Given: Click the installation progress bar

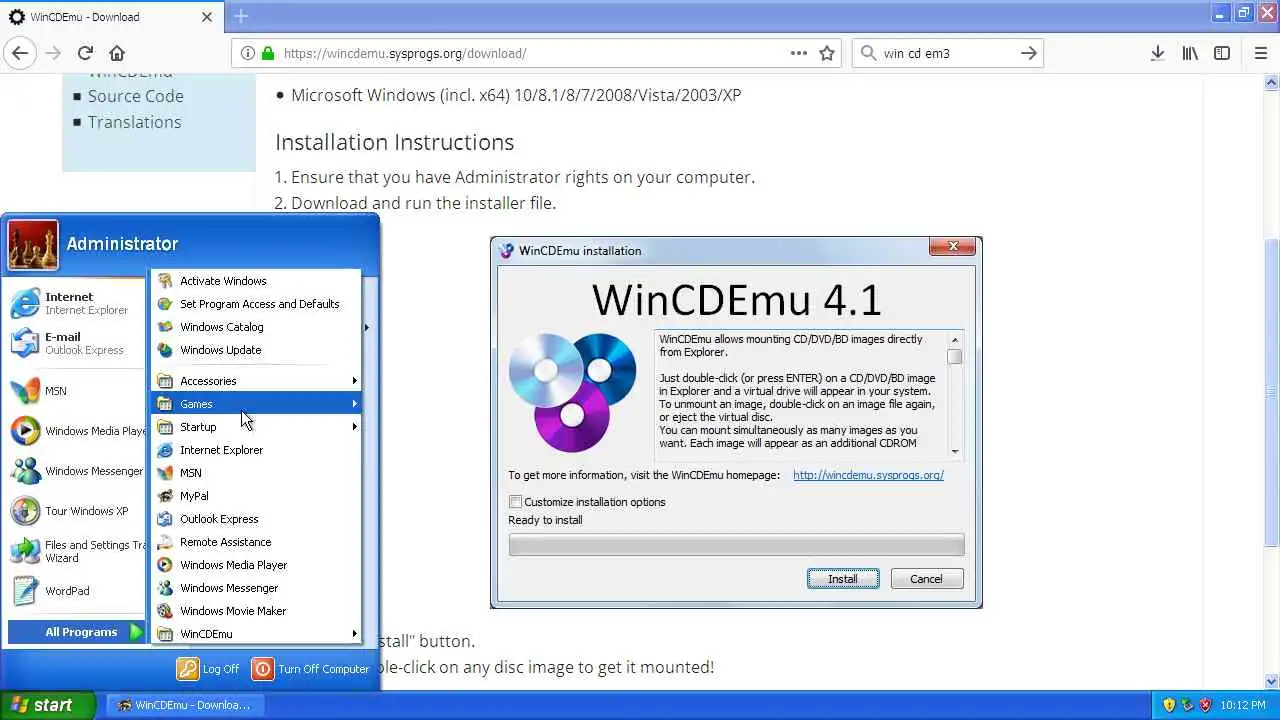Looking at the screenshot, I should tap(736, 545).
